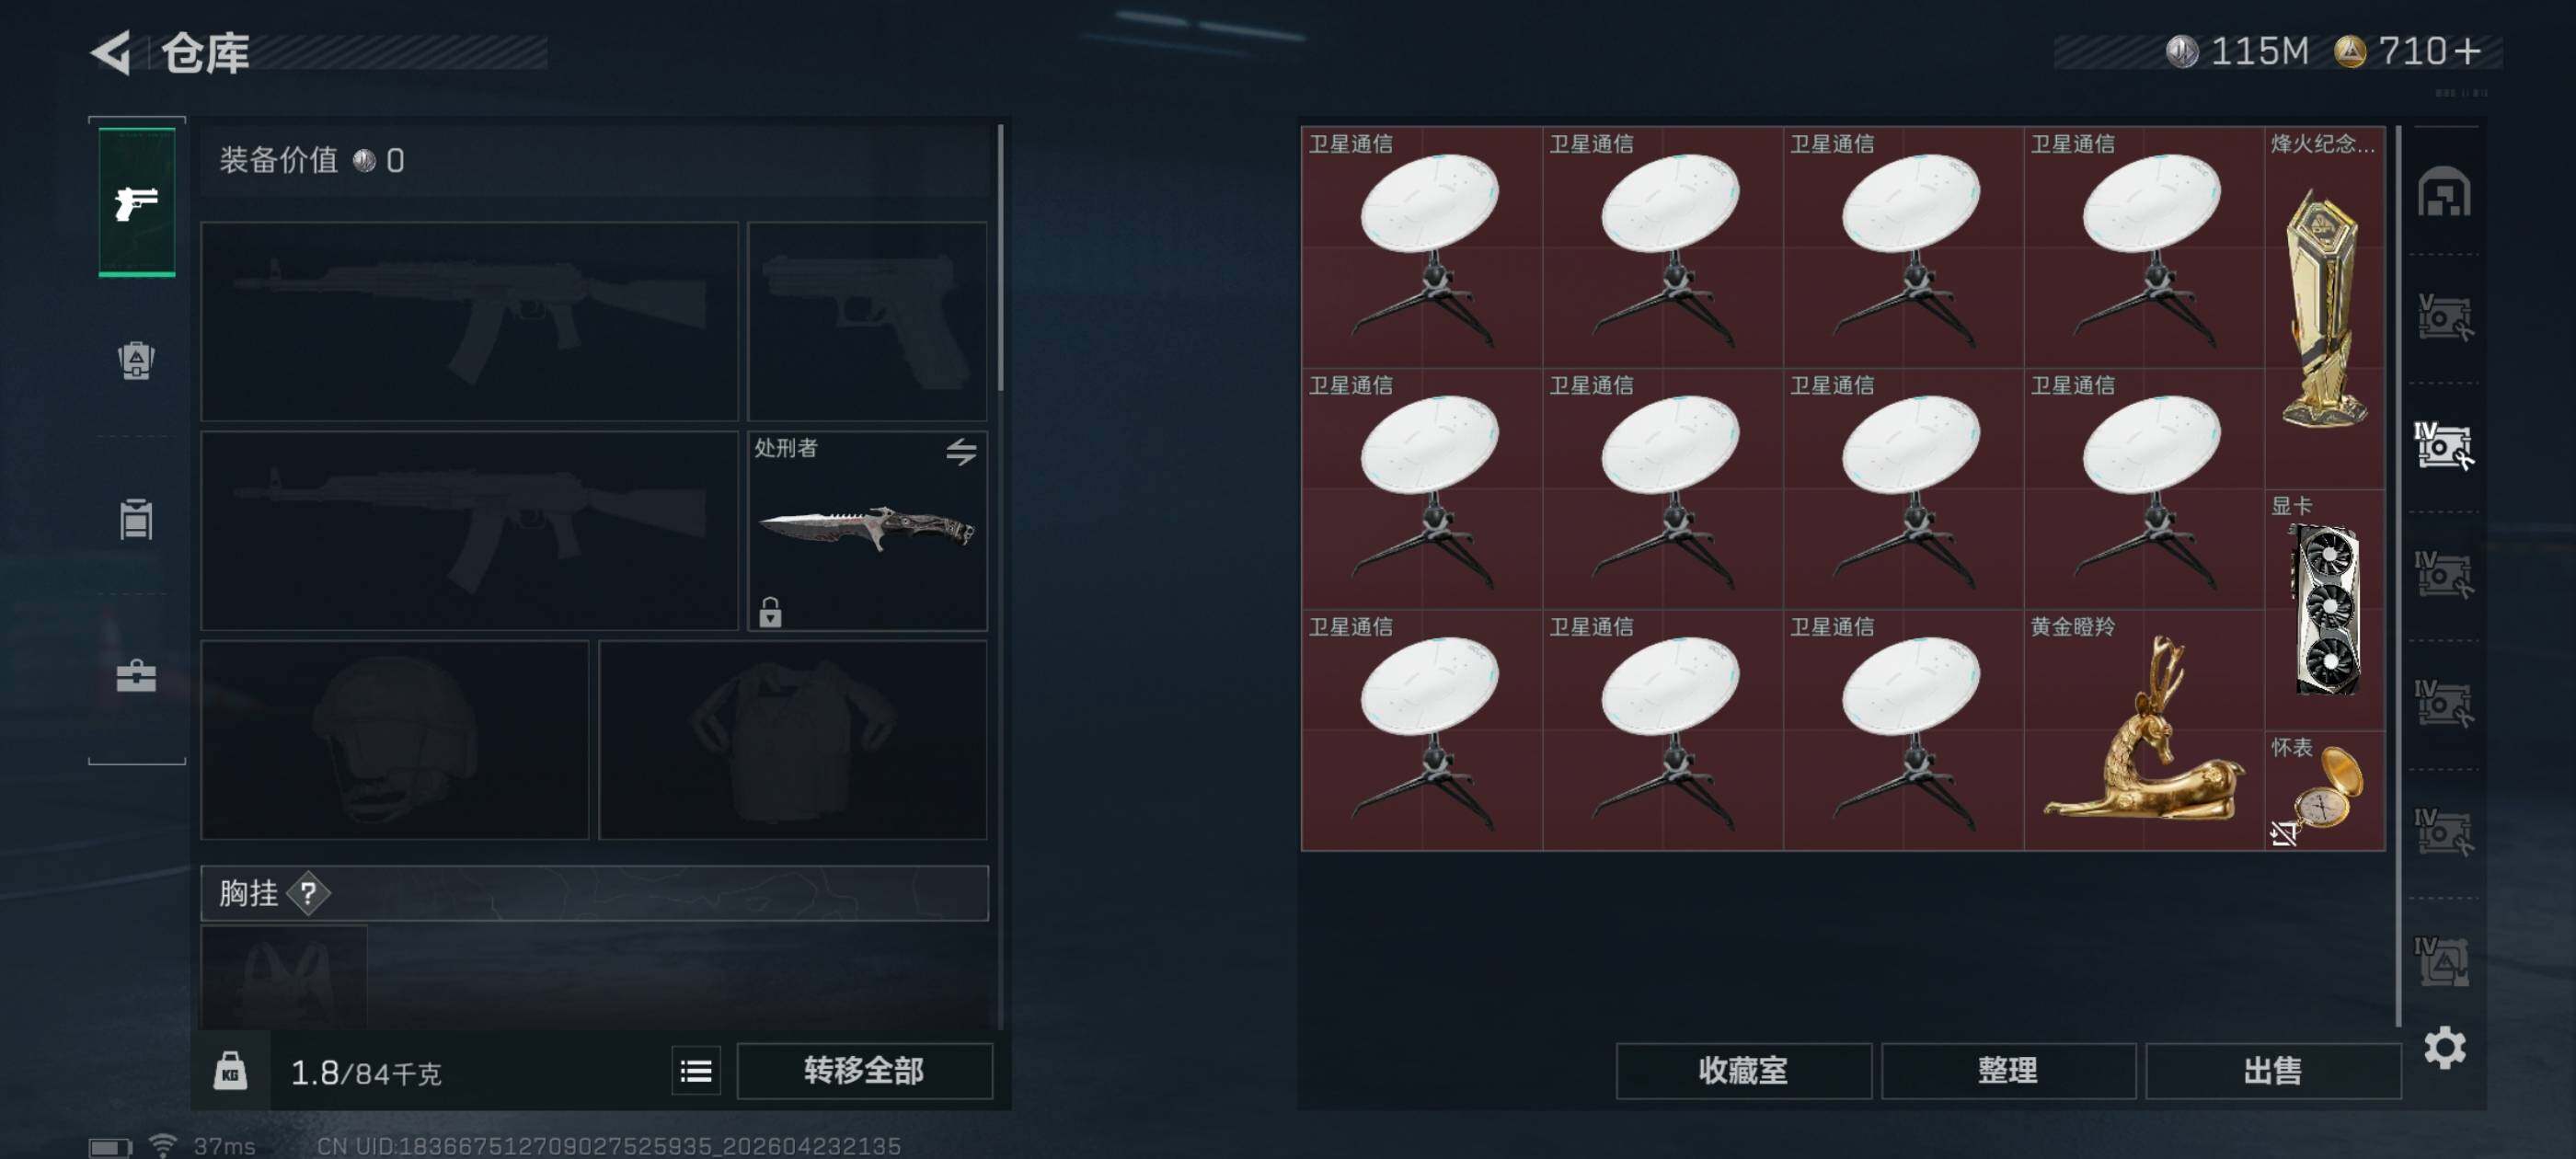This screenshot has width=2576, height=1159.
Task: Swap the 处刑者 knife with the swap arrows
Action: (x=961, y=452)
